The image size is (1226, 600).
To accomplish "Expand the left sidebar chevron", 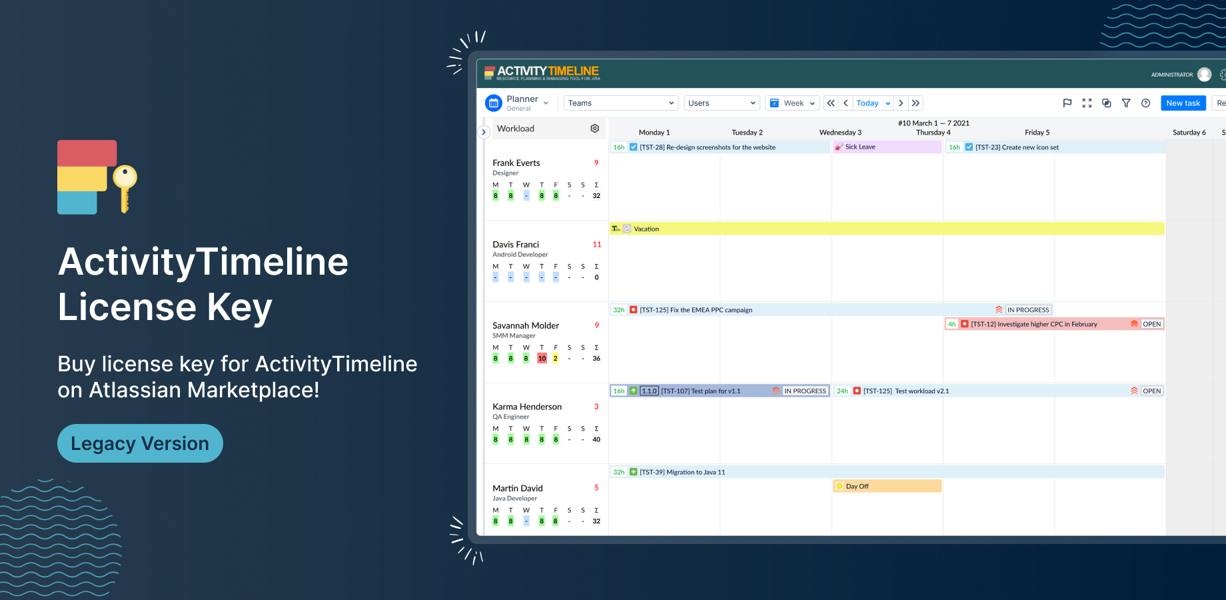I will (x=484, y=132).
